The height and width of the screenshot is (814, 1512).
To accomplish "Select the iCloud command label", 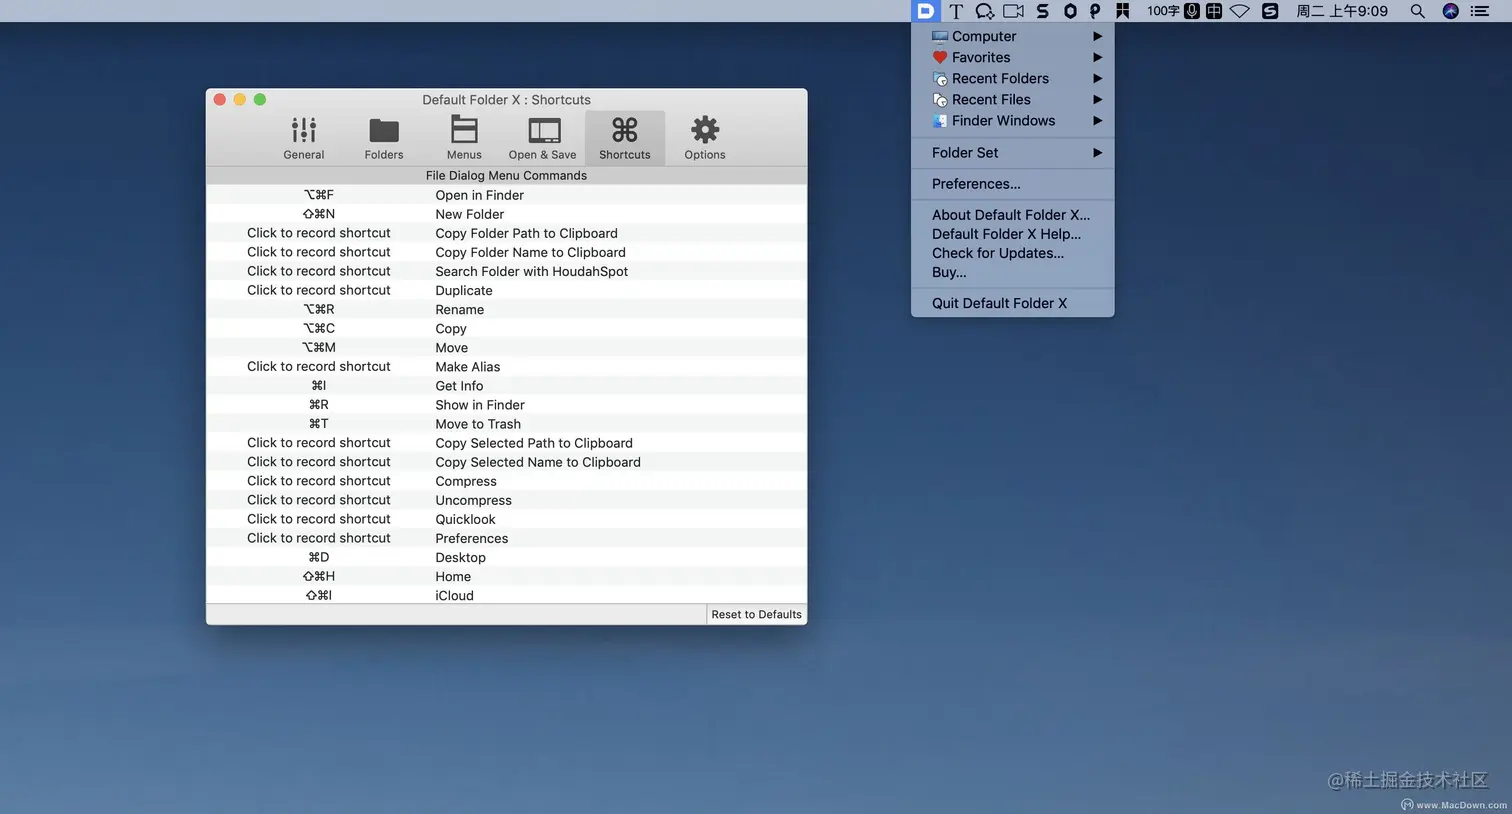I will (x=454, y=595).
